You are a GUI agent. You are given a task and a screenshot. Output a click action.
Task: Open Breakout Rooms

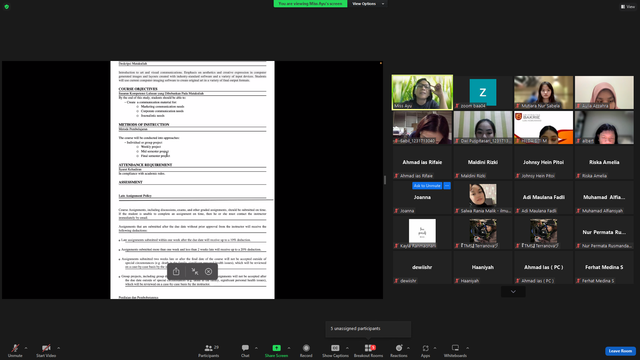tap(368, 350)
